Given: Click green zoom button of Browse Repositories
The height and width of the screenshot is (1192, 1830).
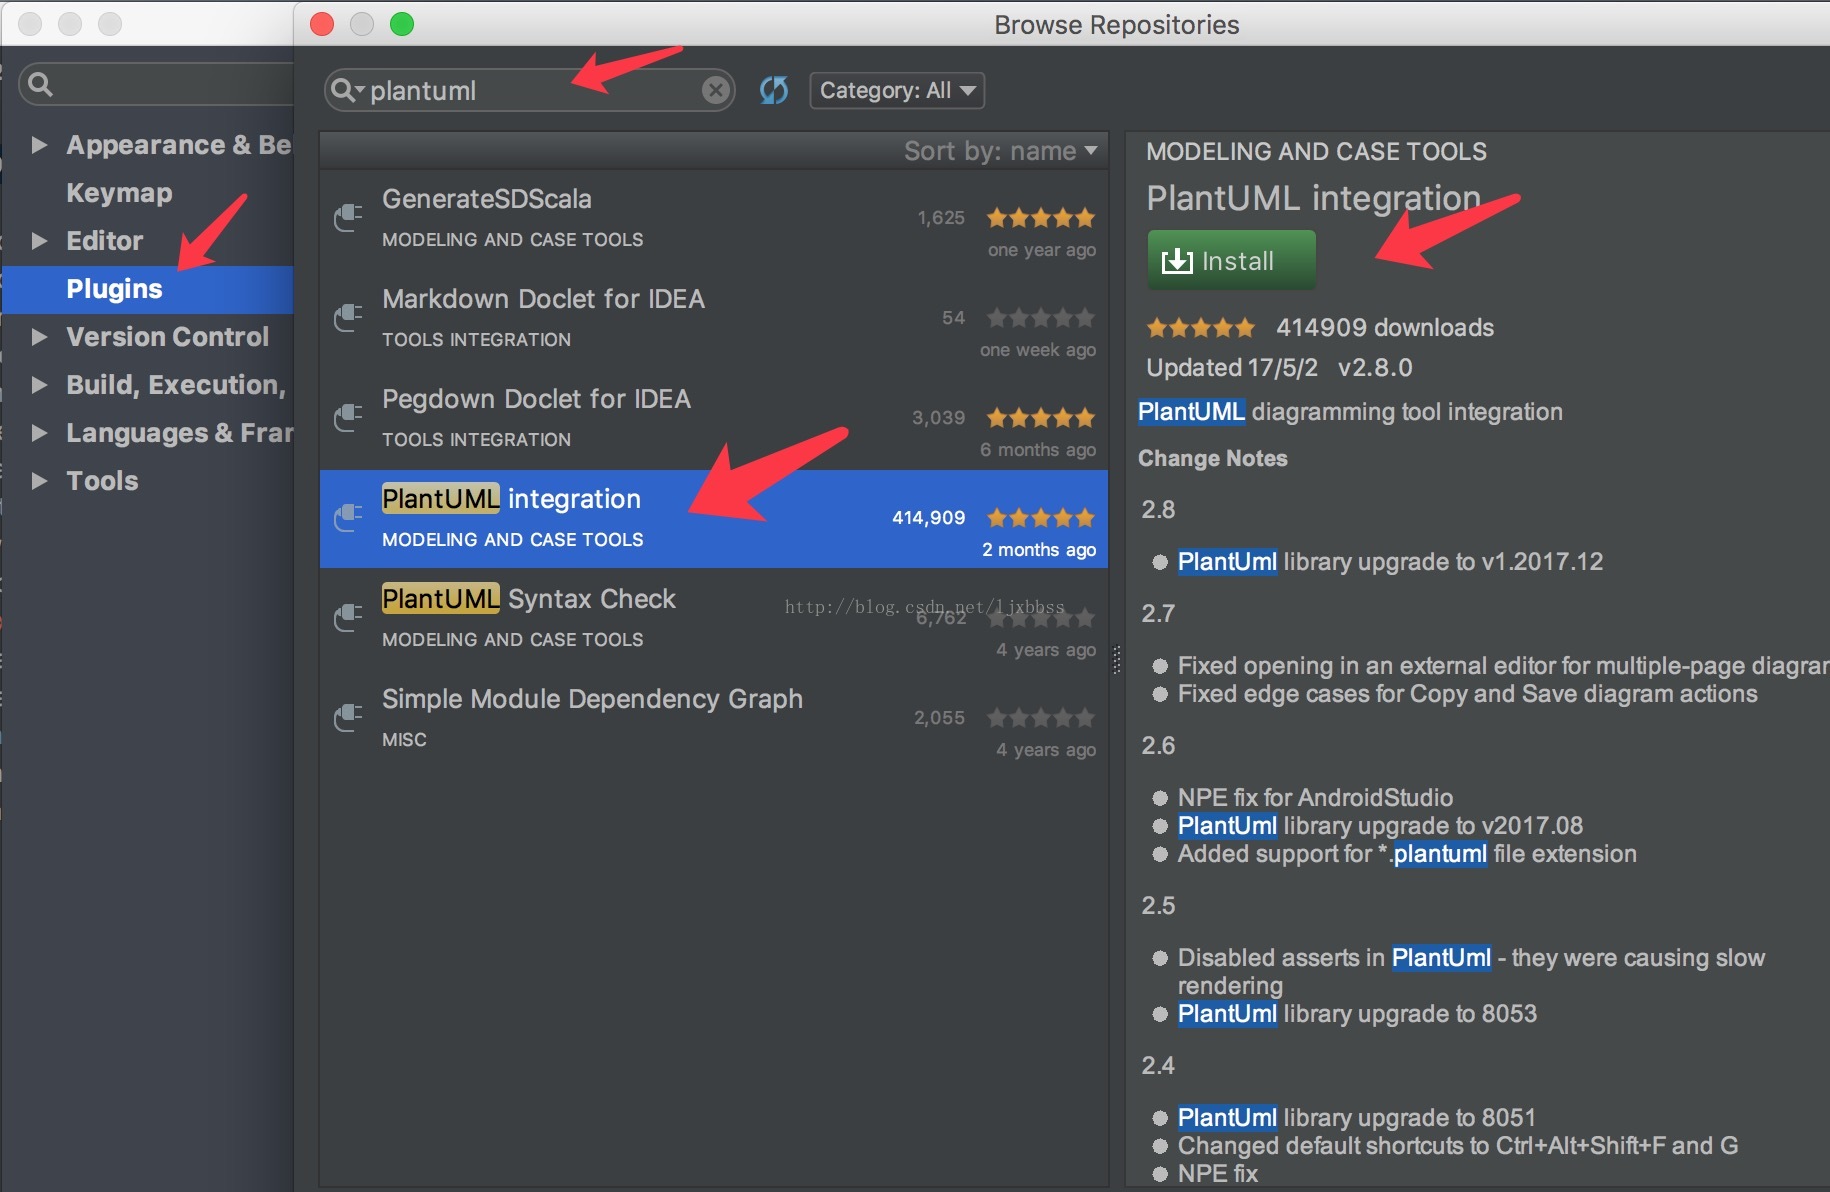Looking at the screenshot, I should [x=402, y=24].
